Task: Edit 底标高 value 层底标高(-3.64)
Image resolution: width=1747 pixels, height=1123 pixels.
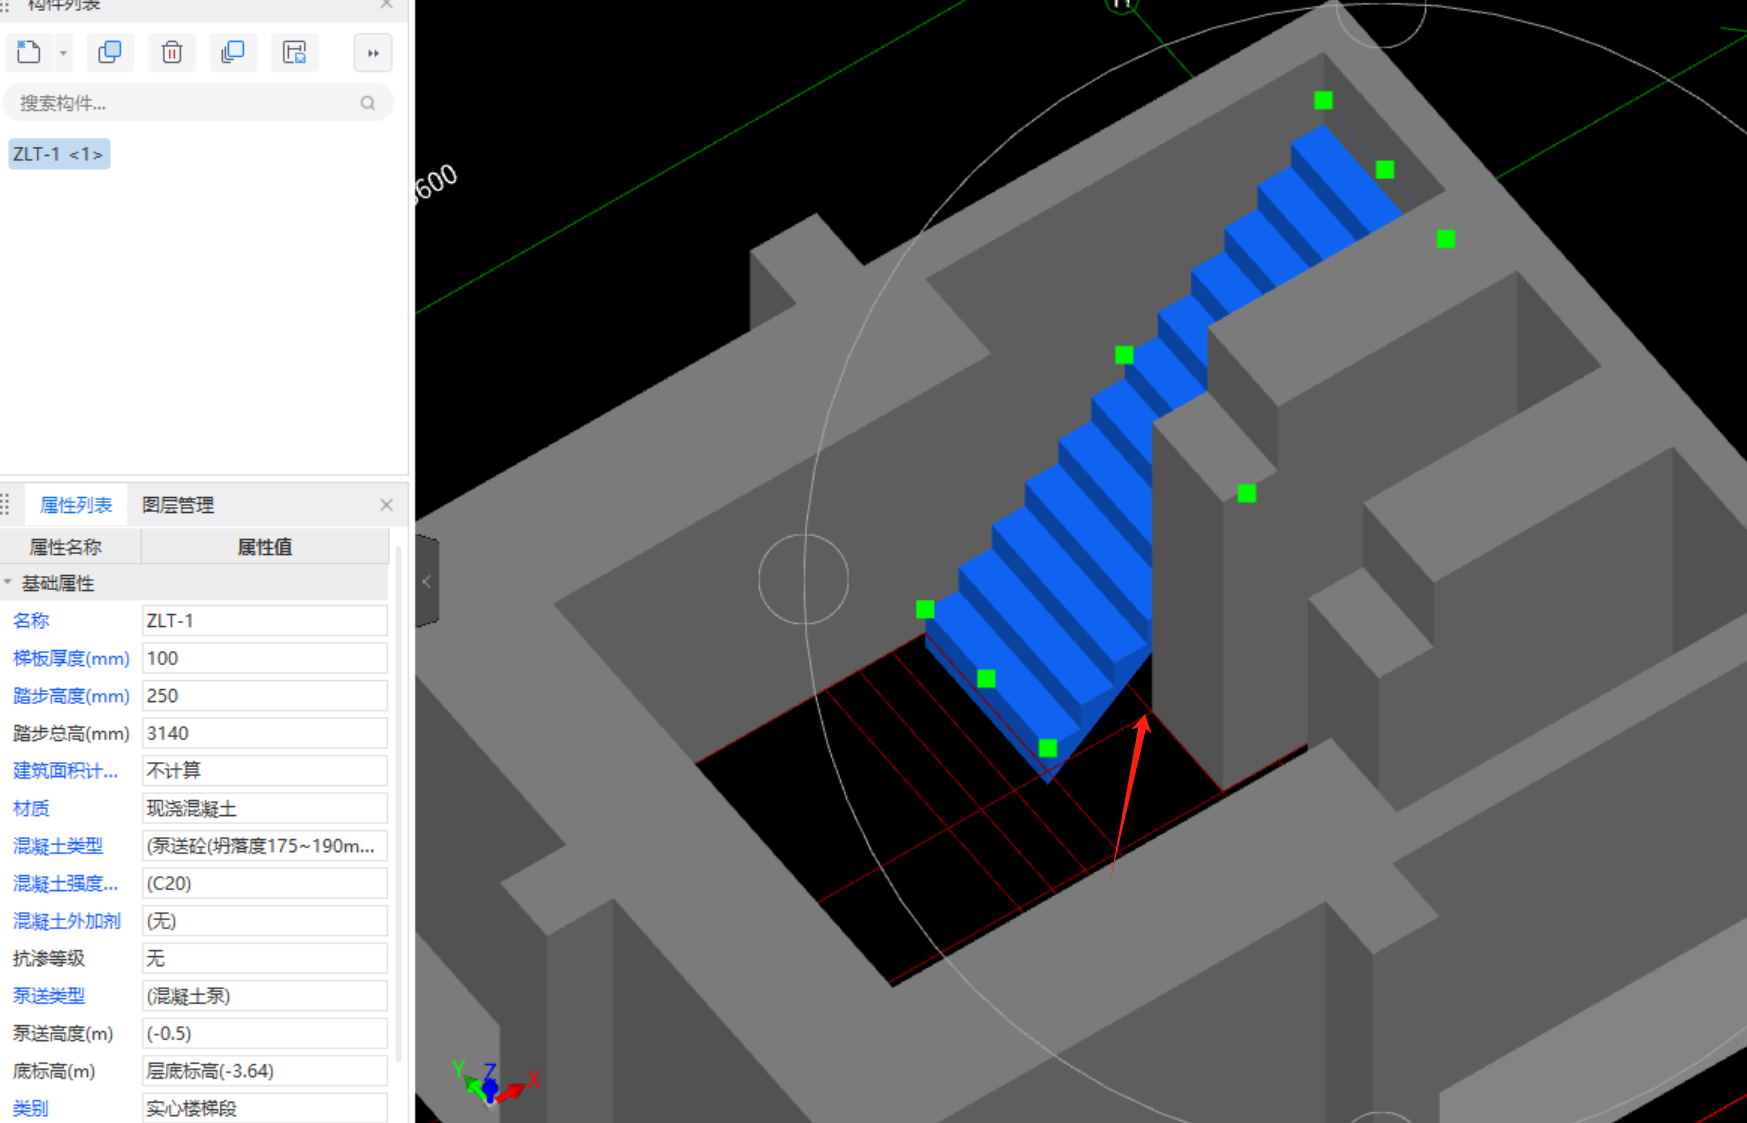Action: click(265, 1071)
